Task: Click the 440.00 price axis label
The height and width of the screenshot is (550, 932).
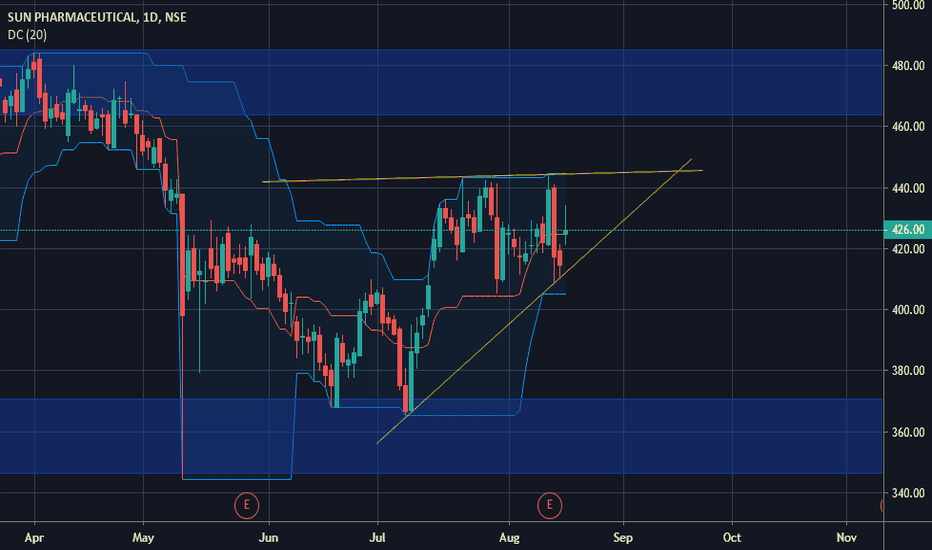Action: click(x=908, y=188)
